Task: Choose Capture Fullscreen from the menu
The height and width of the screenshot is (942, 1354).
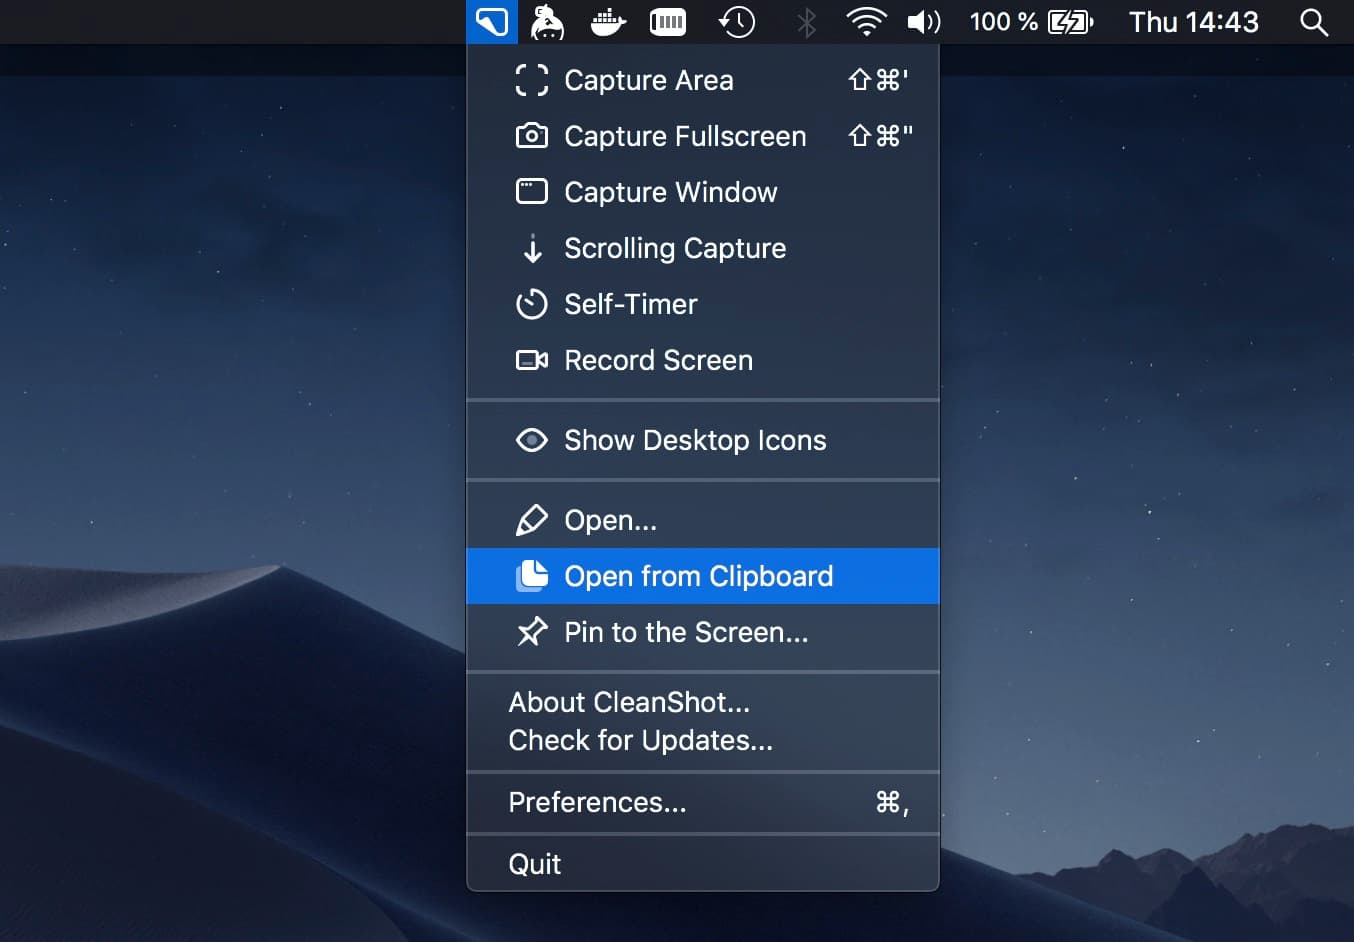Action: click(x=685, y=136)
